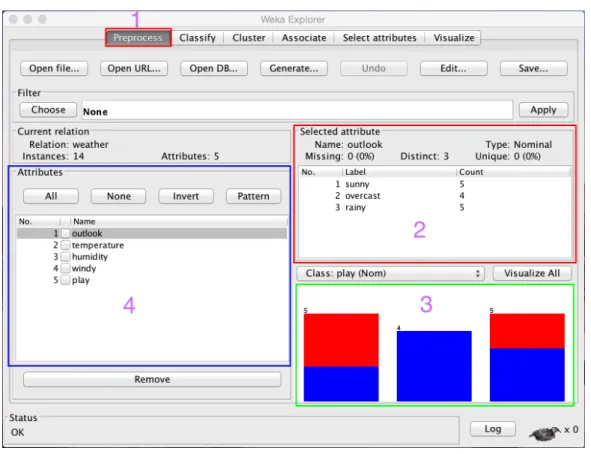
Task: Select the outlook attribute row
Action: (152, 234)
